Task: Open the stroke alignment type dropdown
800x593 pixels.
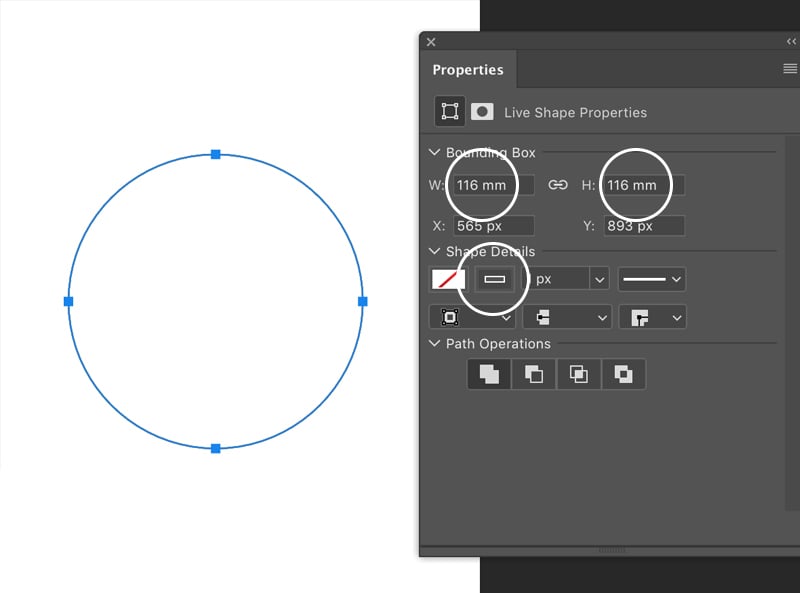Action: click(472, 317)
